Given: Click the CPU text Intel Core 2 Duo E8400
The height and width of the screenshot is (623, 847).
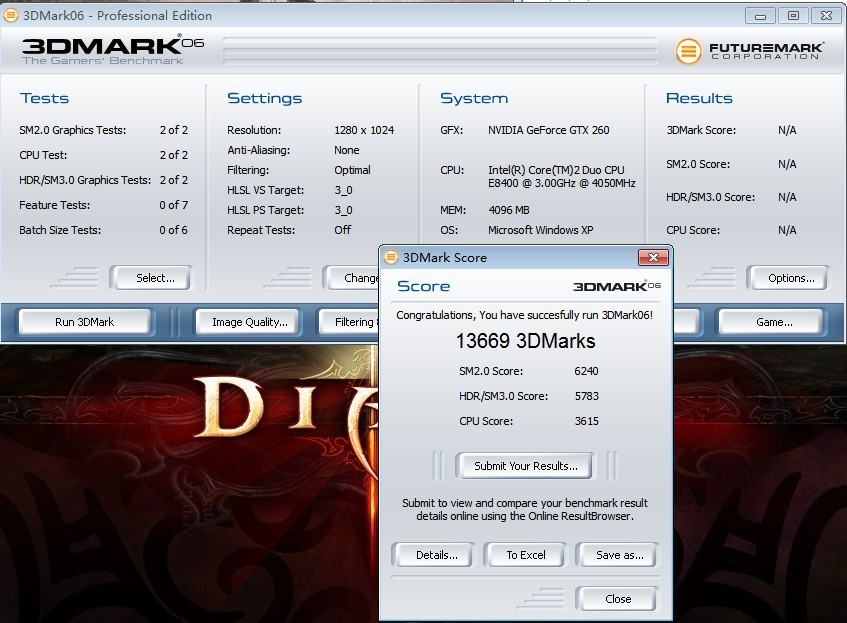Looking at the screenshot, I should point(561,177).
